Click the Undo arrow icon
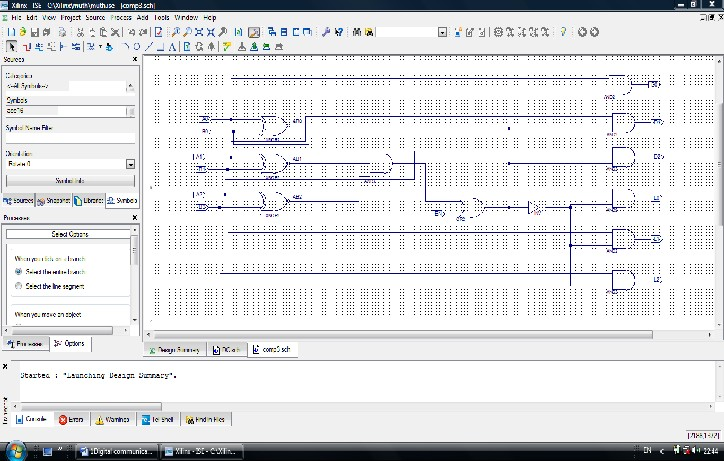The width and height of the screenshot is (724, 461). tap(132, 32)
